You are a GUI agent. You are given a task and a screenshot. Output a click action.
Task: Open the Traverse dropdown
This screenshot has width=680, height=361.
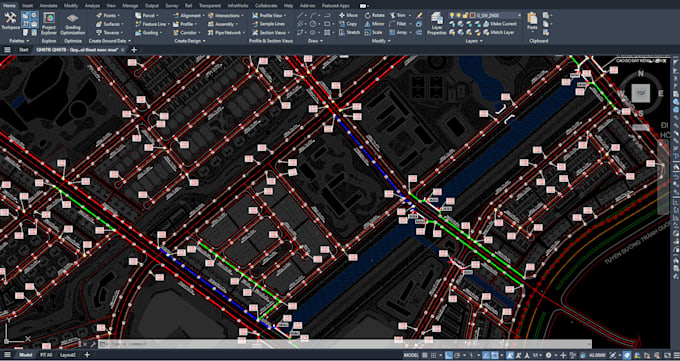tap(109, 33)
